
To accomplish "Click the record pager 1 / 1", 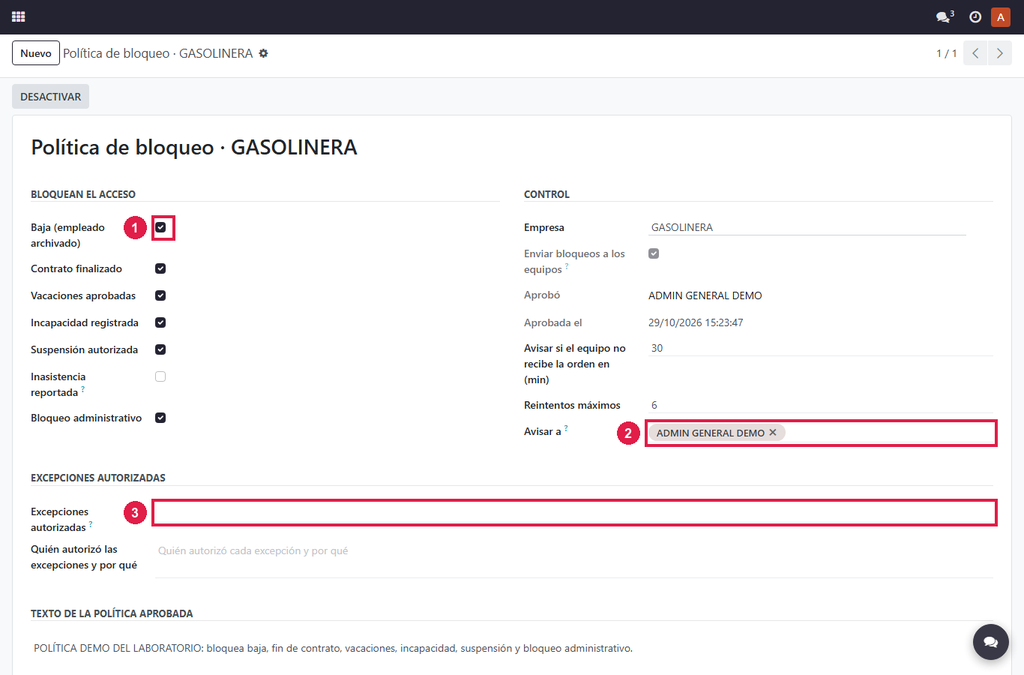I will (946, 54).
